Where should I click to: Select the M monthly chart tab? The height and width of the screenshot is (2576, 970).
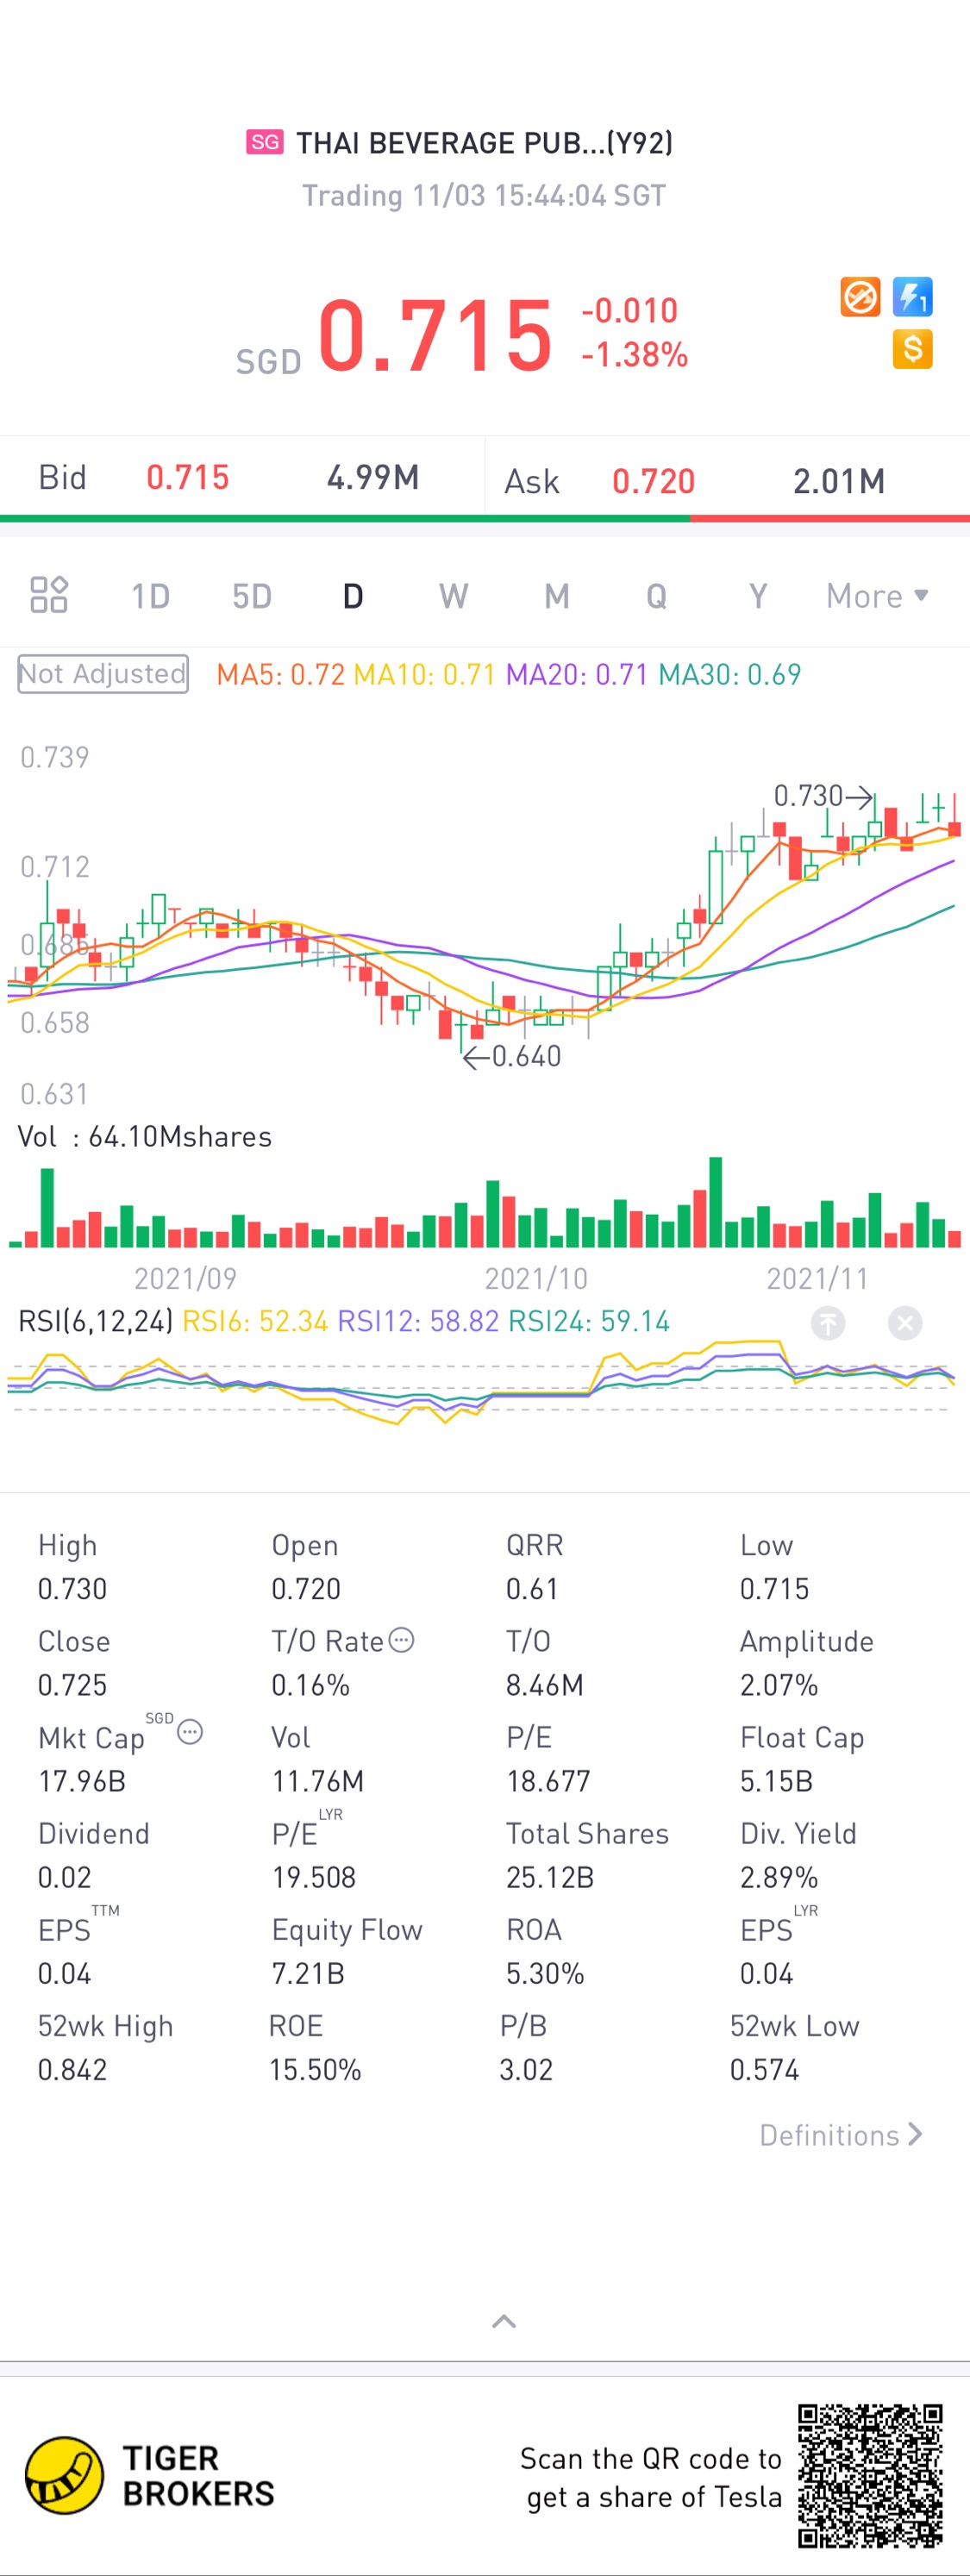tap(557, 596)
